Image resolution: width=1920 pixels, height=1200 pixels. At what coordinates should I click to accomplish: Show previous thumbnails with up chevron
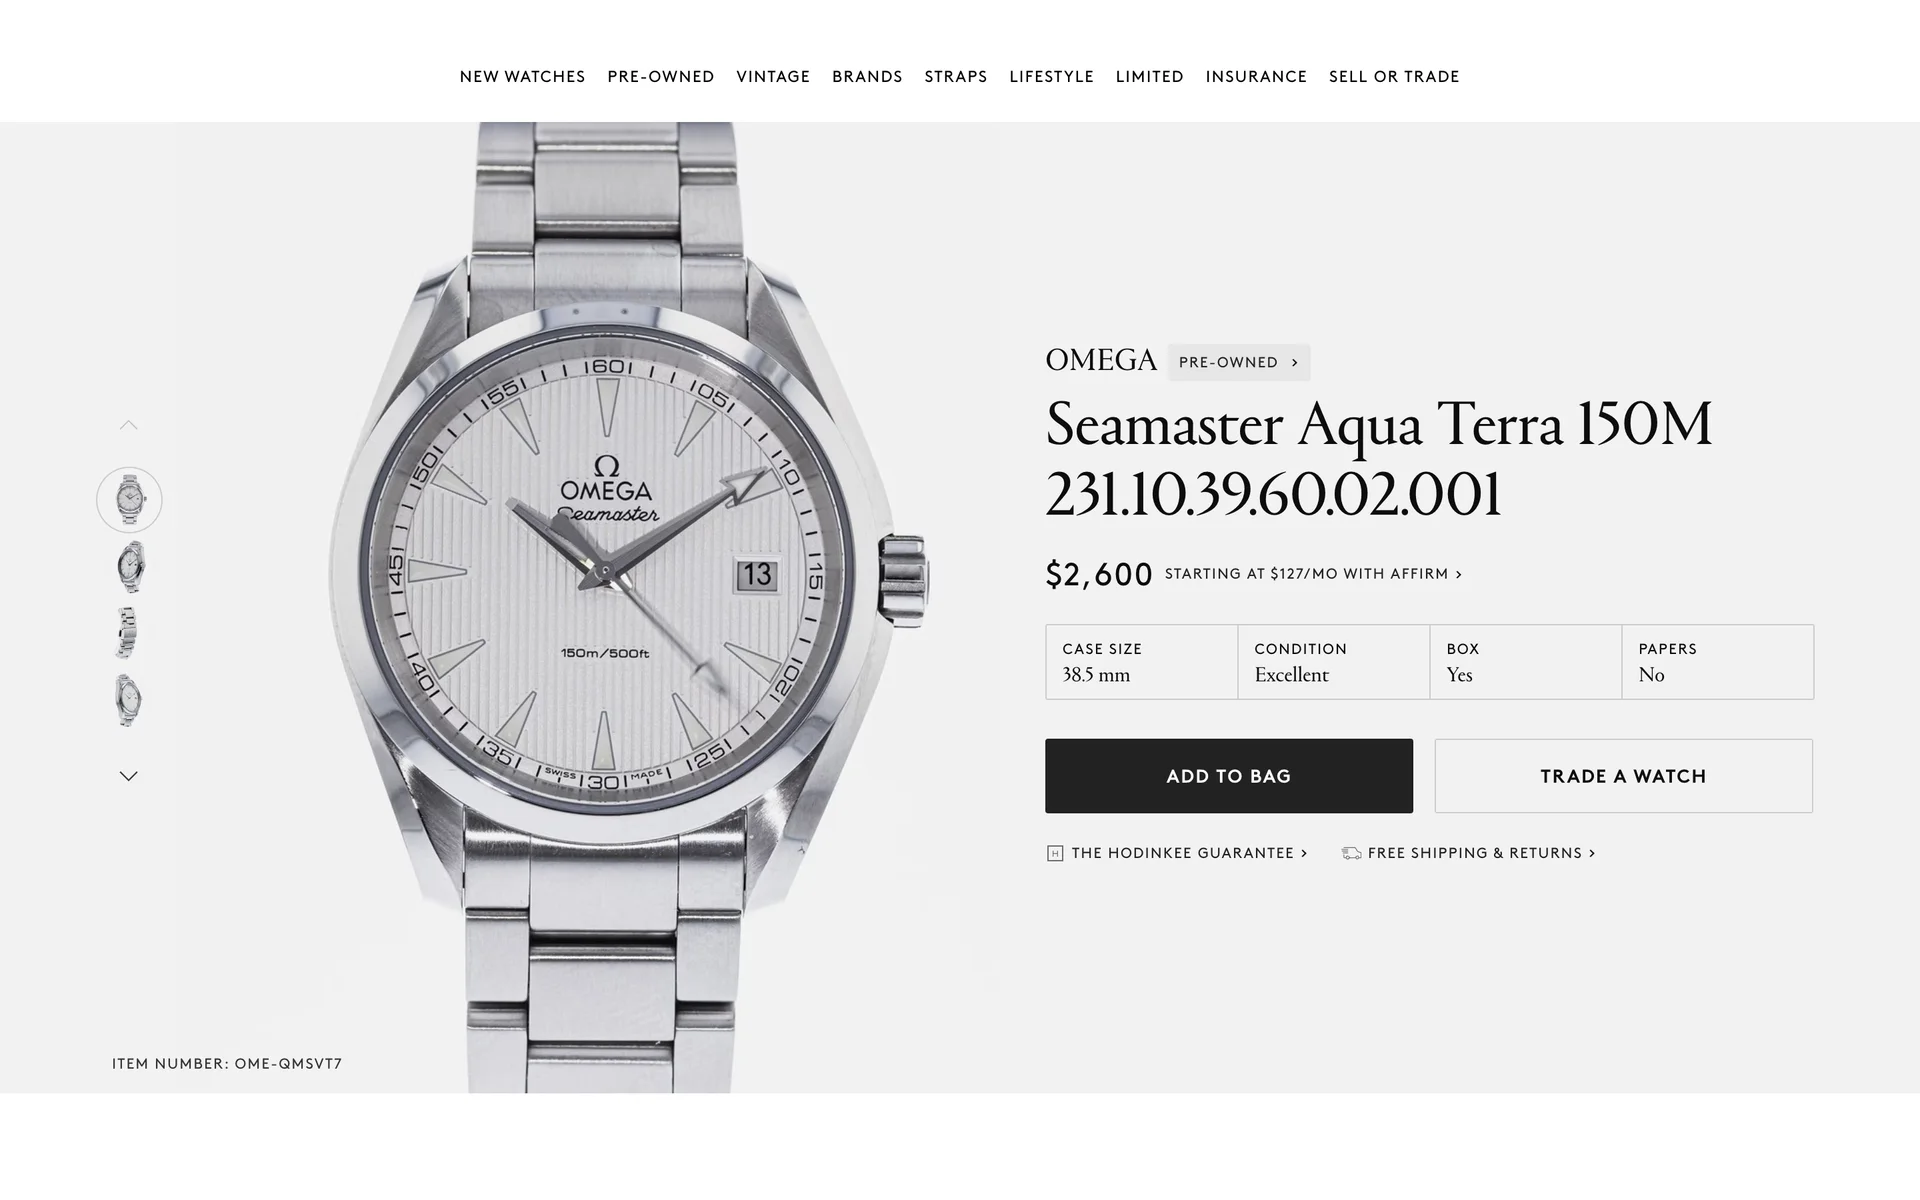point(128,425)
